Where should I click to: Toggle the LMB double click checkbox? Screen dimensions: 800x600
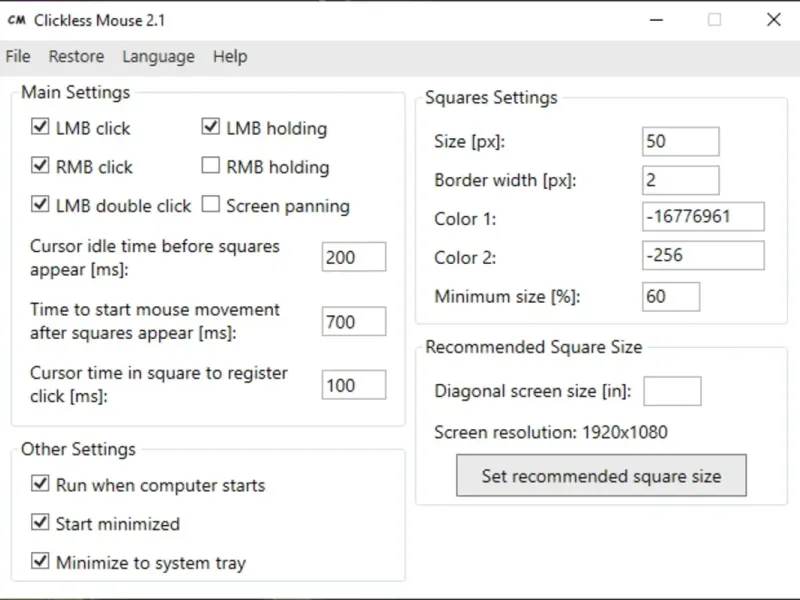coord(40,205)
